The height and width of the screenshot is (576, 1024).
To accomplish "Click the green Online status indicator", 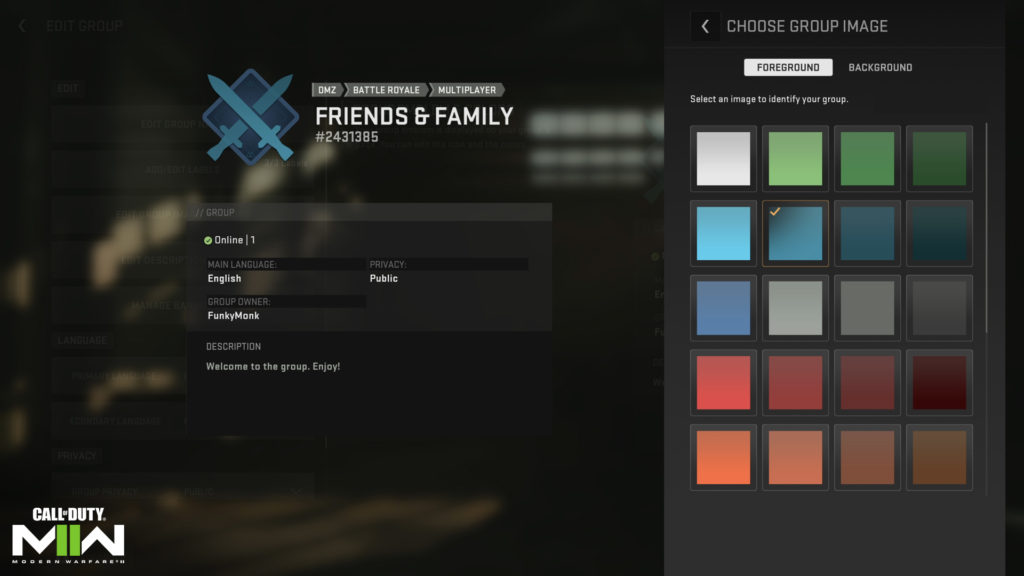I will click(208, 240).
